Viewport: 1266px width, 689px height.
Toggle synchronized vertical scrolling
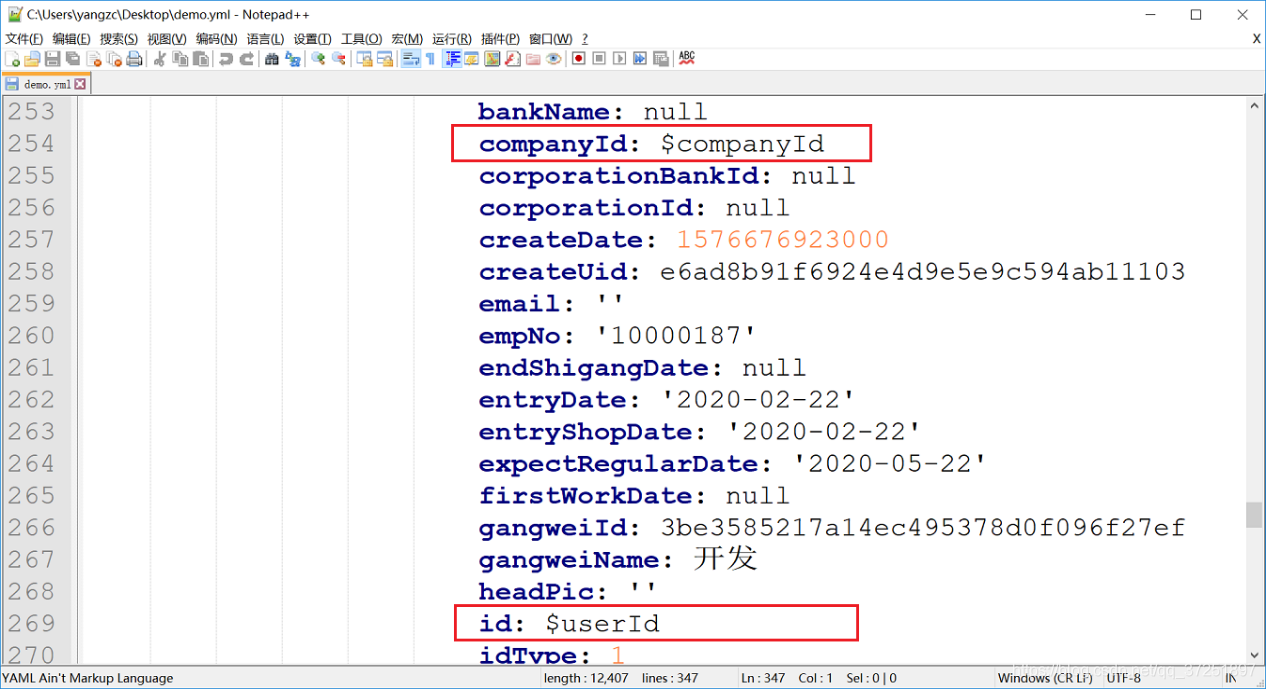coord(364,59)
